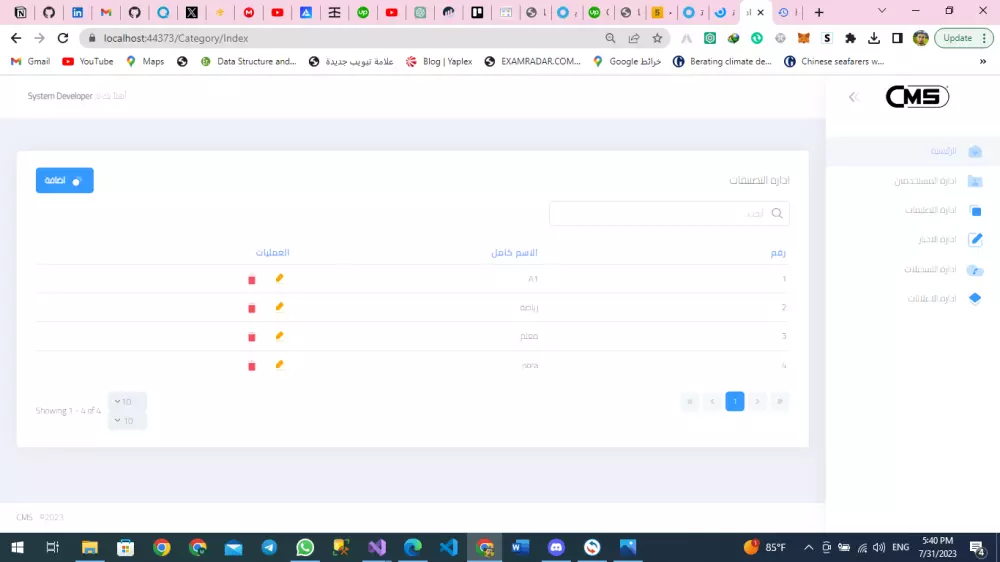Open Data Structure and... bookmark
Viewport: 1000px width, 562px height.
[249, 61]
